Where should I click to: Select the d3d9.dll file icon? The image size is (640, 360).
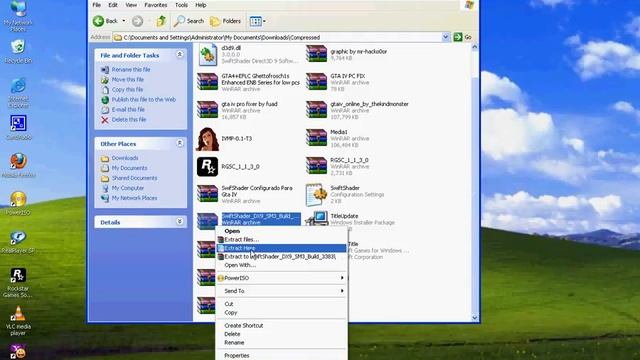coord(207,55)
